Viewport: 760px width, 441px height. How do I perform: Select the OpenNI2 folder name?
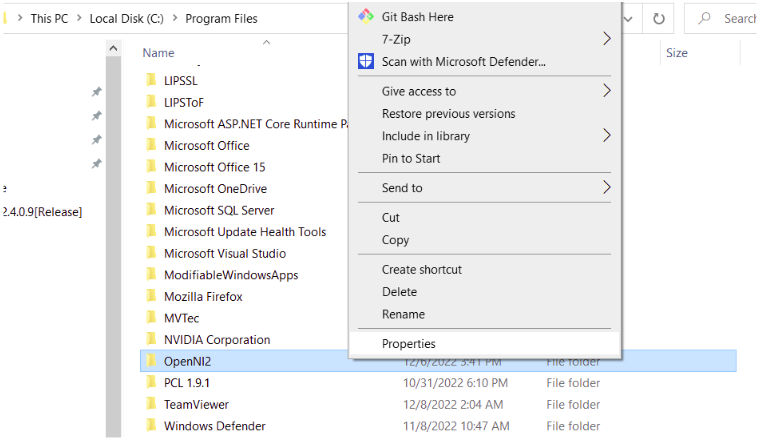pos(187,362)
